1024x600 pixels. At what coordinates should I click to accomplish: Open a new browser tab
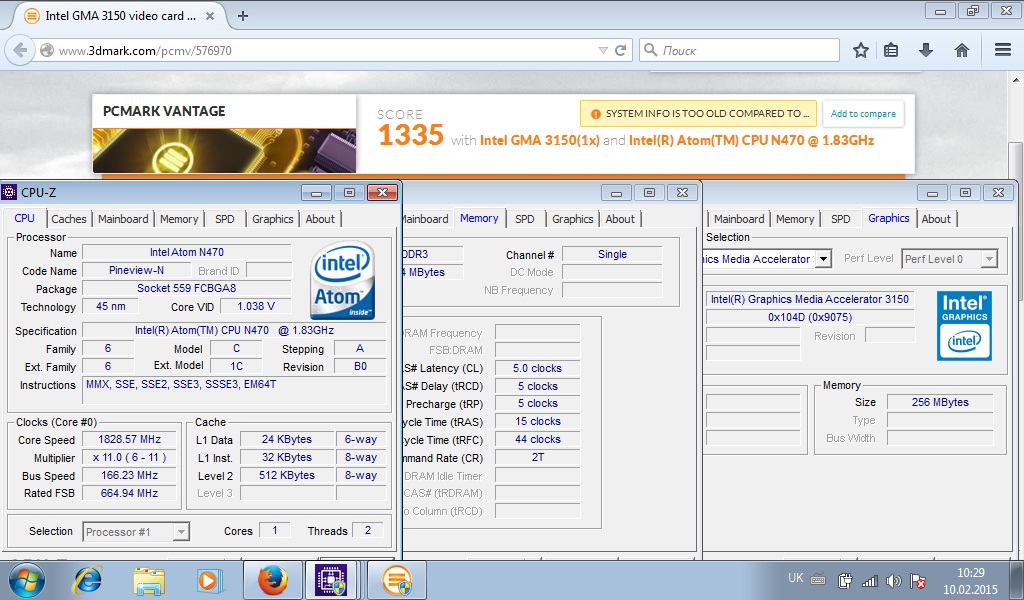(x=243, y=16)
